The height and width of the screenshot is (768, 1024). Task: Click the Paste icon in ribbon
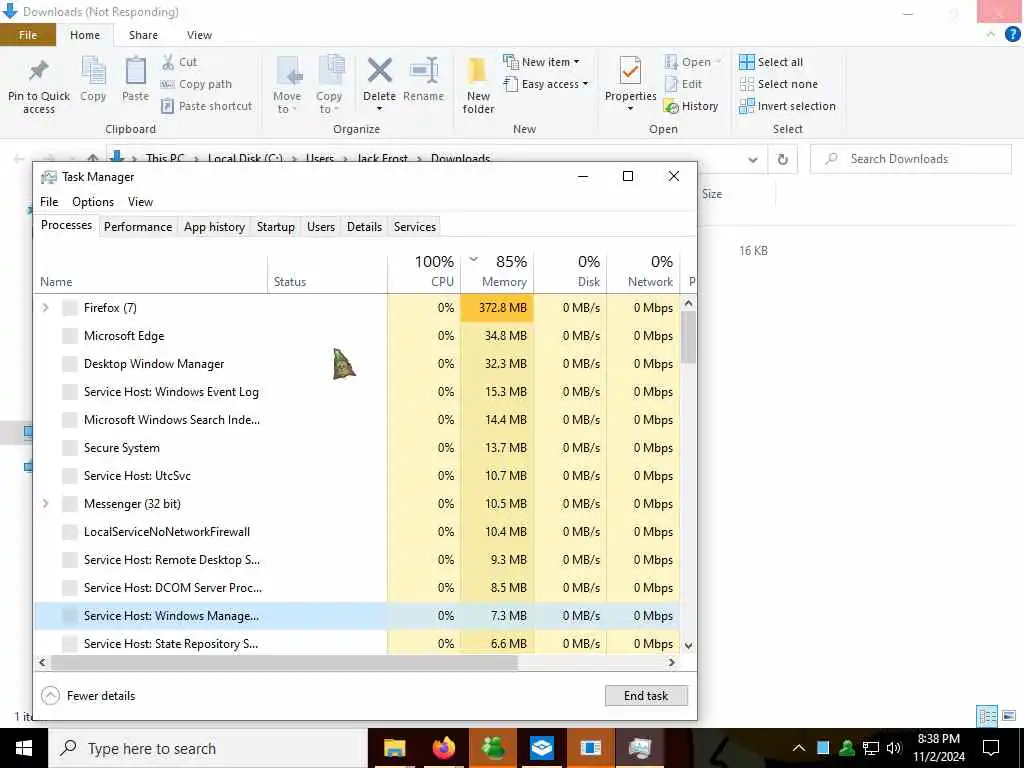tap(136, 71)
